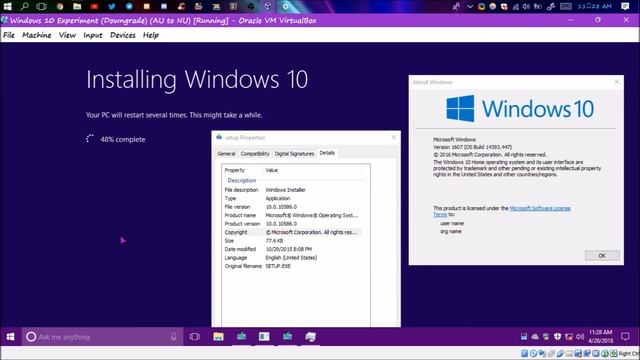The width and height of the screenshot is (640, 360).
Task: Click the host volume icon in the top tray
Action: (x=527, y=6)
